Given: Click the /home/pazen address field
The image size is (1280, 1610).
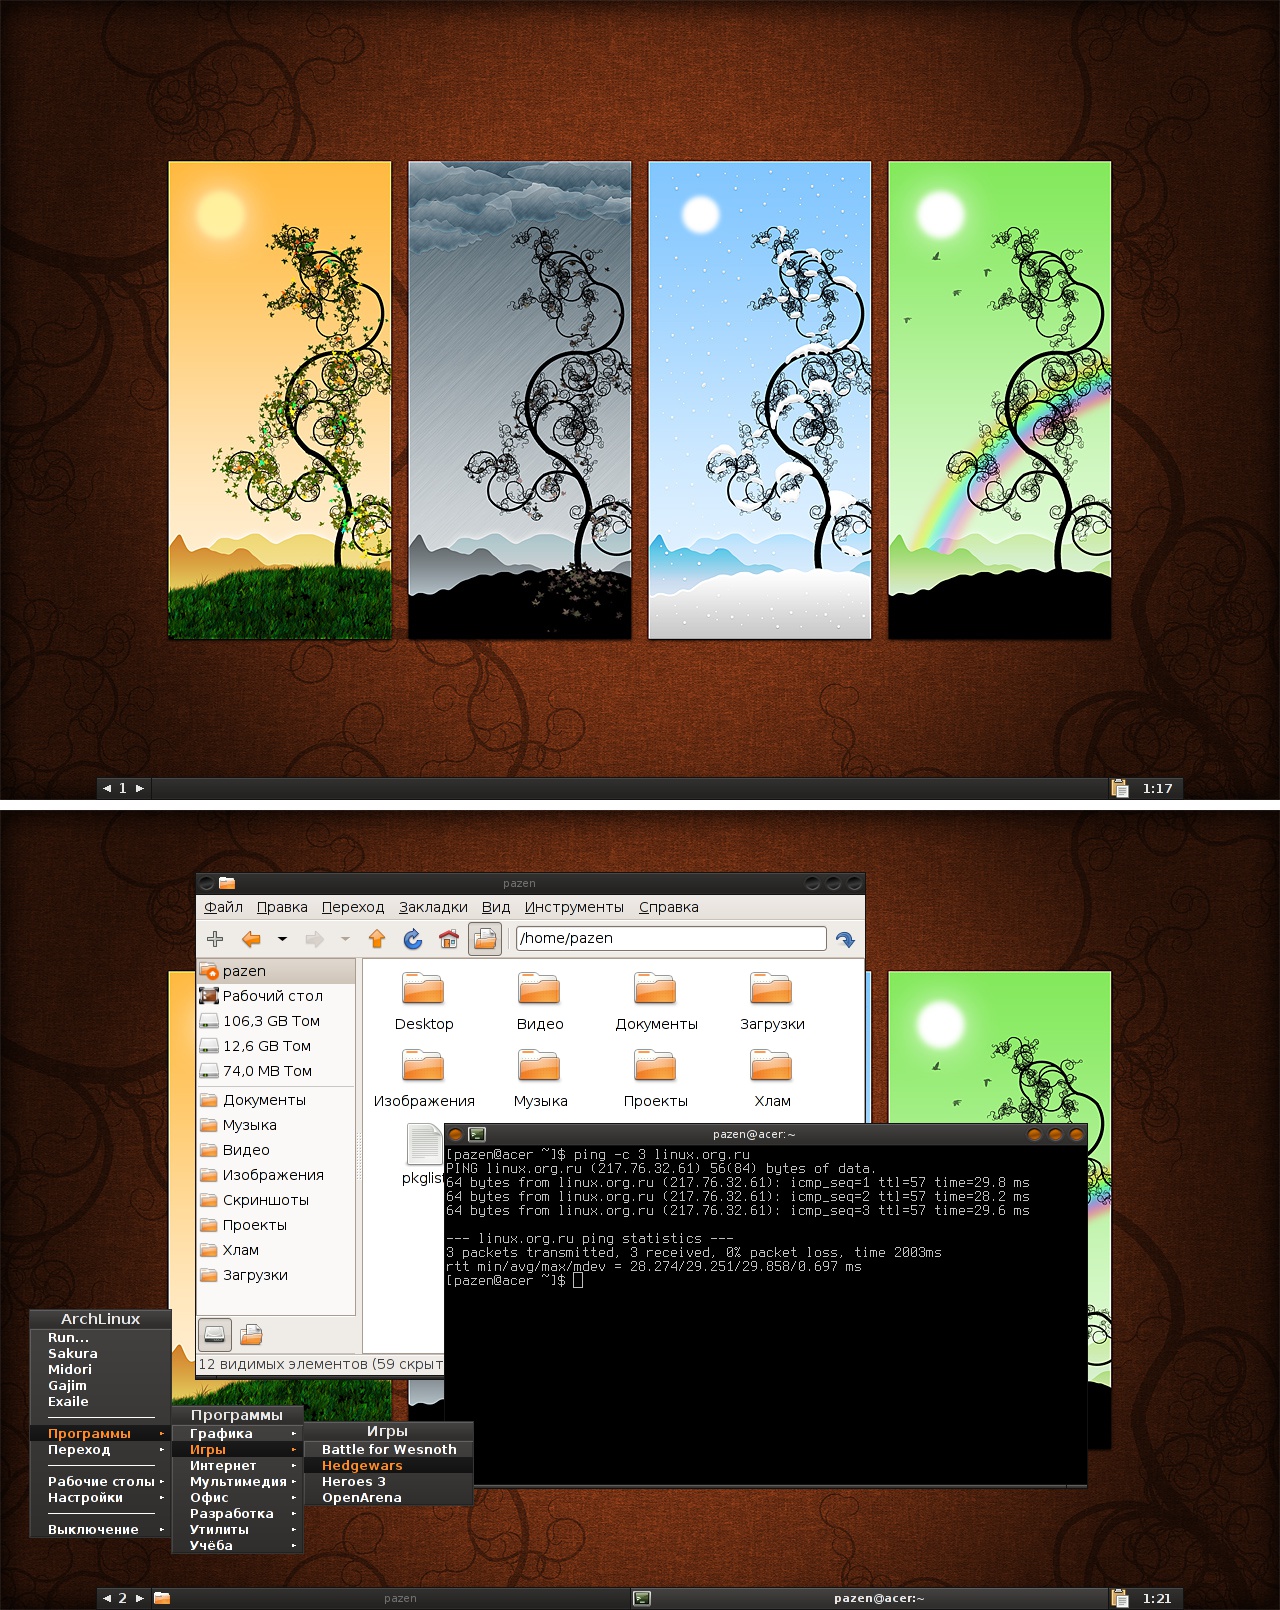Looking at the screenshot, I should (x=670, y=938).
